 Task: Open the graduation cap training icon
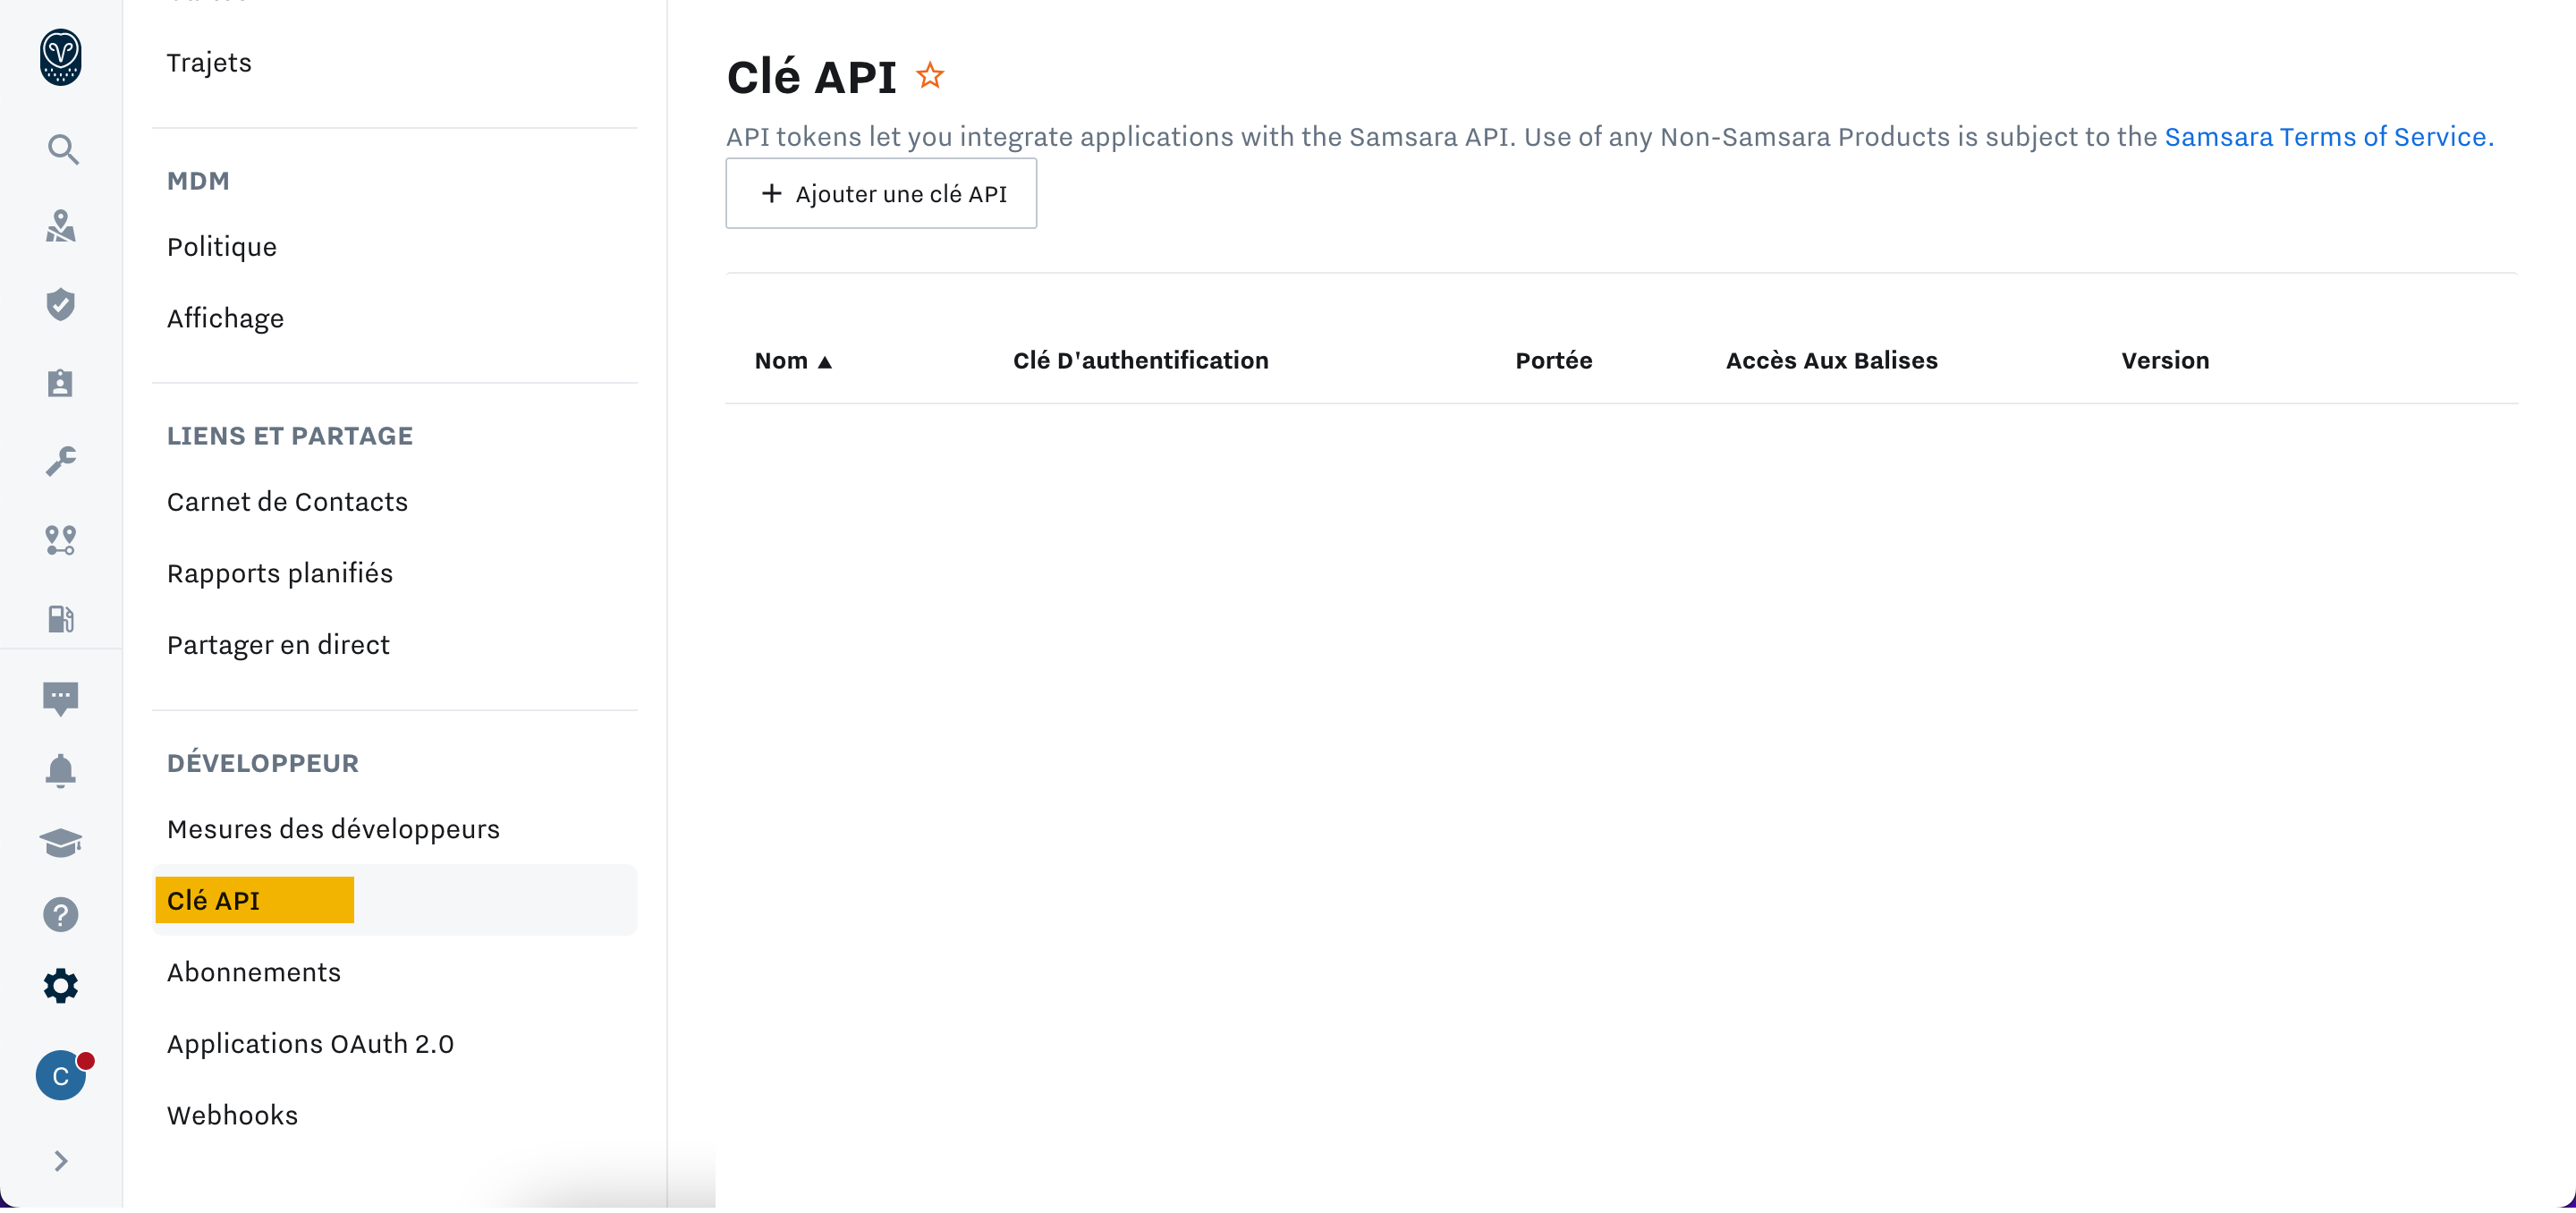(x=61, y=843)
